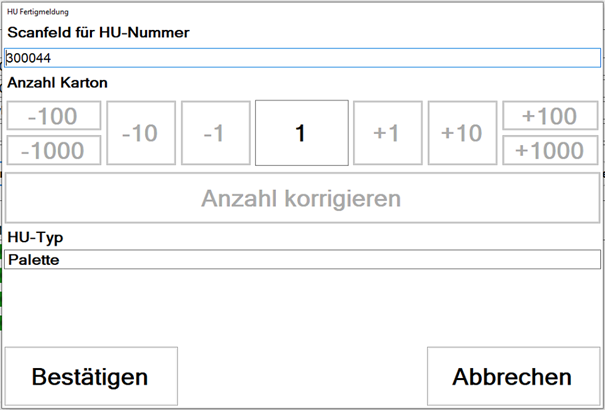Open the HU-Typ Palette field

(302, 260)
